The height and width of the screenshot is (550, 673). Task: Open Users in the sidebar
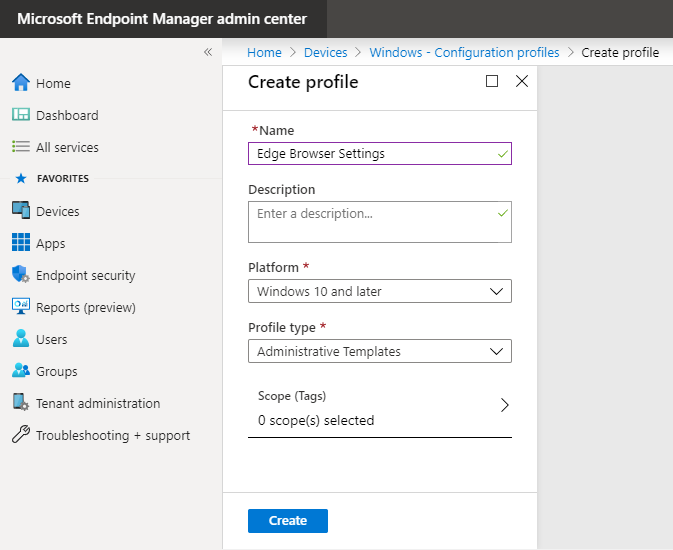click(x=52, y=339)
